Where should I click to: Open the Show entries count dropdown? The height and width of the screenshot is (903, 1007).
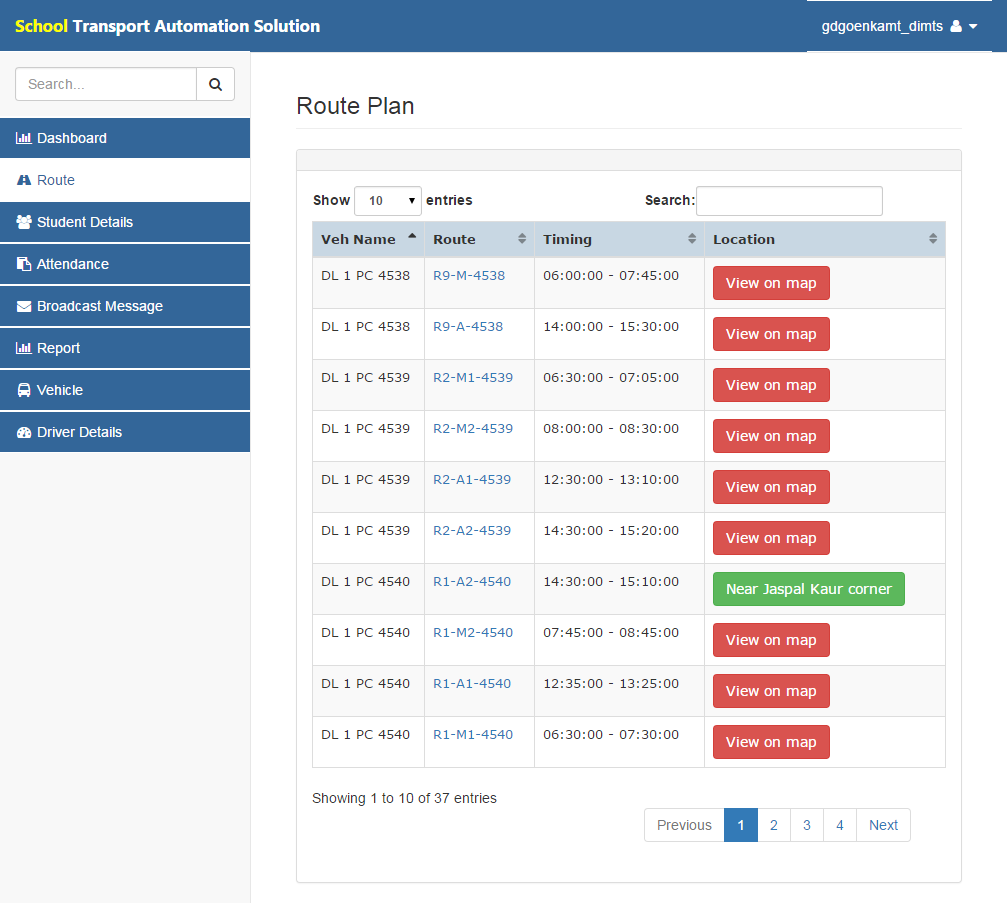tap(388, 201)
